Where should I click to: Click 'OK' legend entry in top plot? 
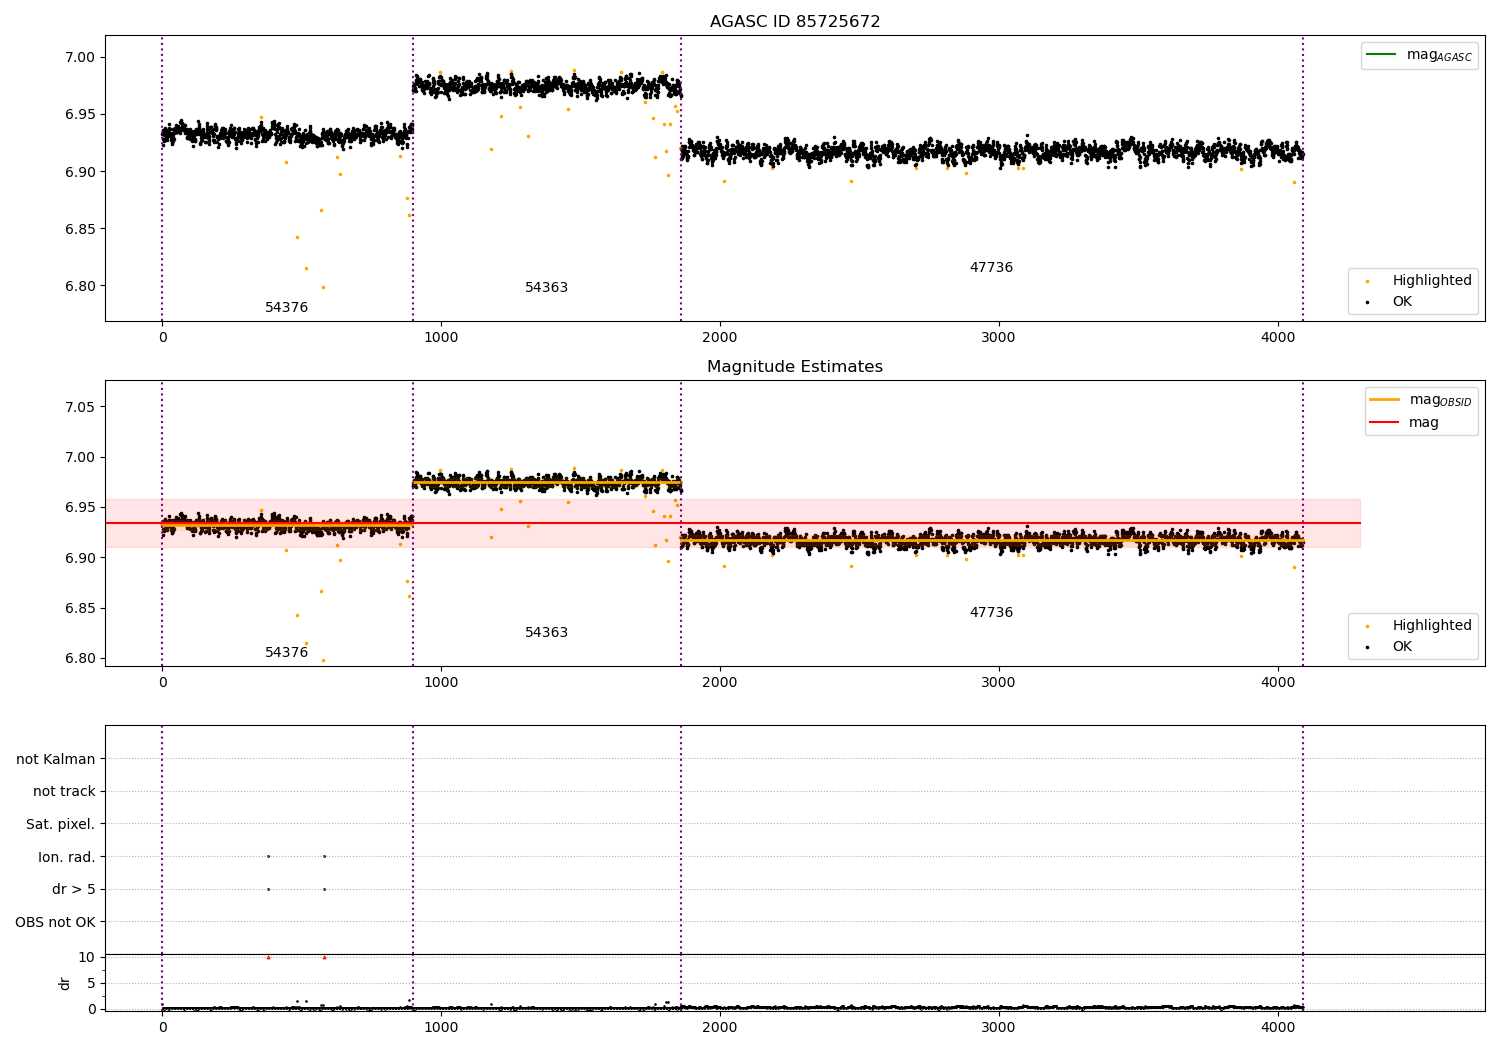1390,302
